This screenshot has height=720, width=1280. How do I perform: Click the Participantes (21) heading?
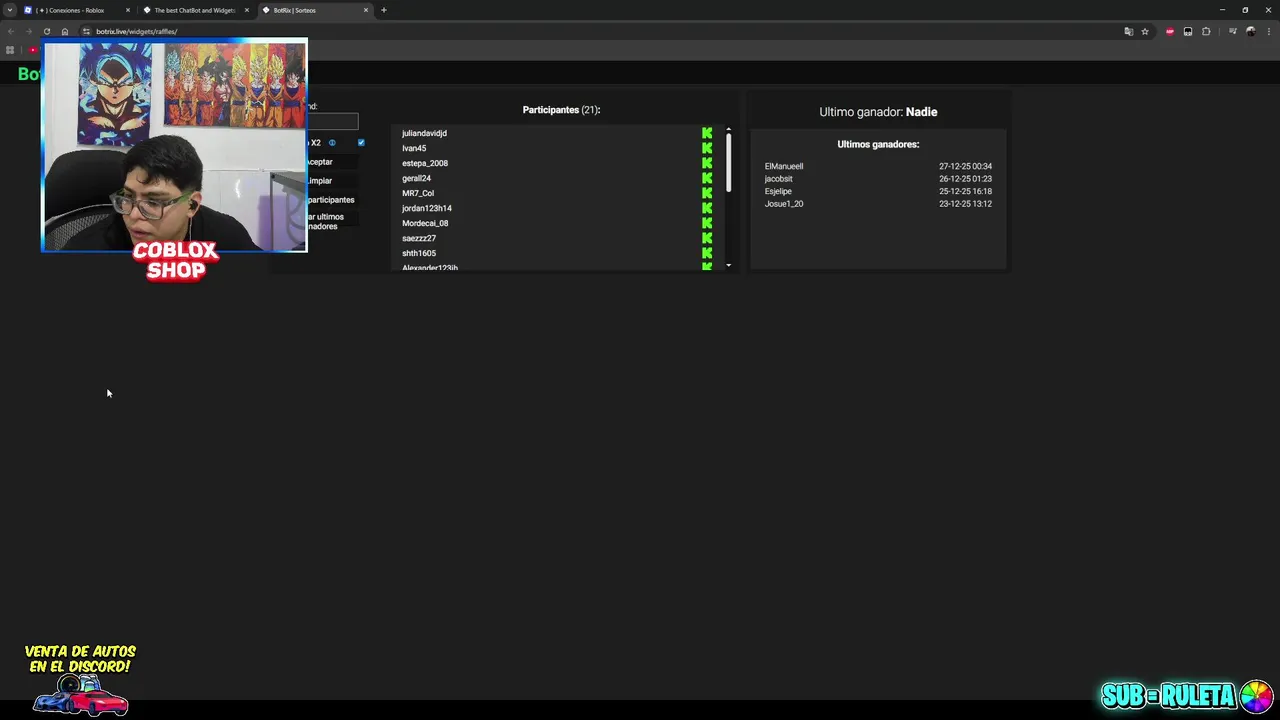tap(561, 110)
